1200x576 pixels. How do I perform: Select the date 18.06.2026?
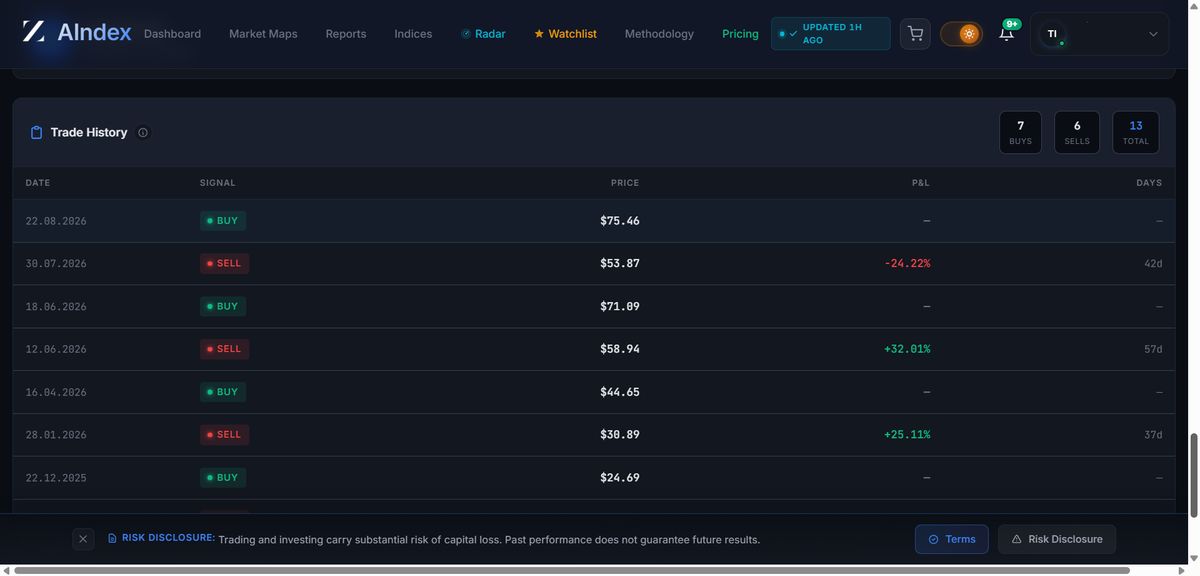[x=56, y=307]
